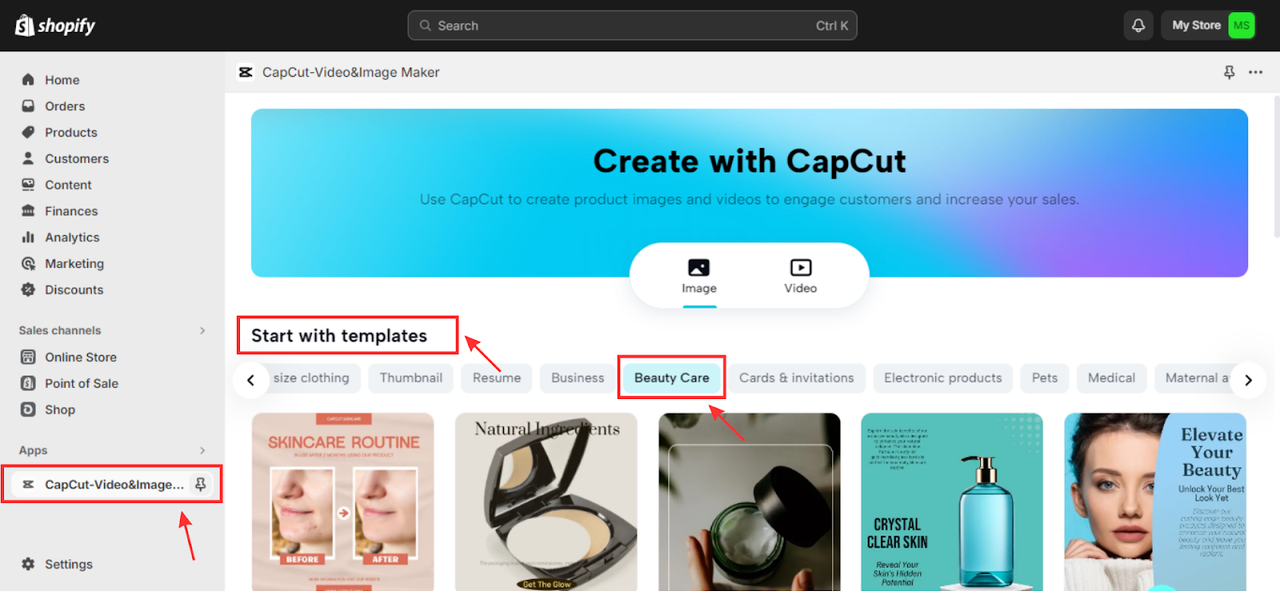This screenshot has width=1280, height=595.
Task: Click the Search input field
Action: point(632,26)
